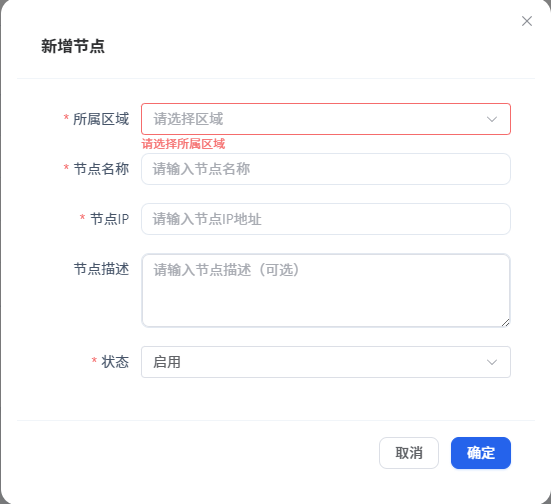Click the red 请选择所属区域 error message

point(183,144)
